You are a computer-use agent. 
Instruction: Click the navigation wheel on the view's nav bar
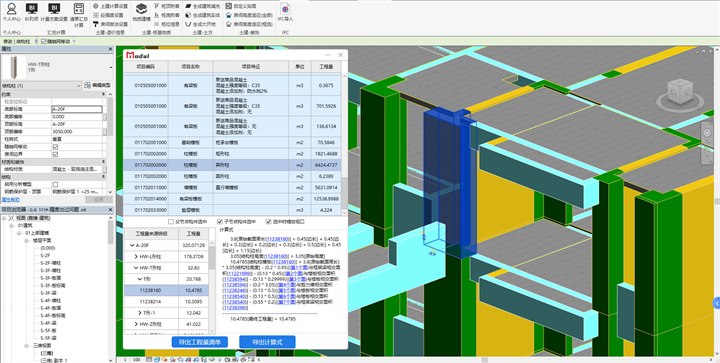[x=707, y=132]
